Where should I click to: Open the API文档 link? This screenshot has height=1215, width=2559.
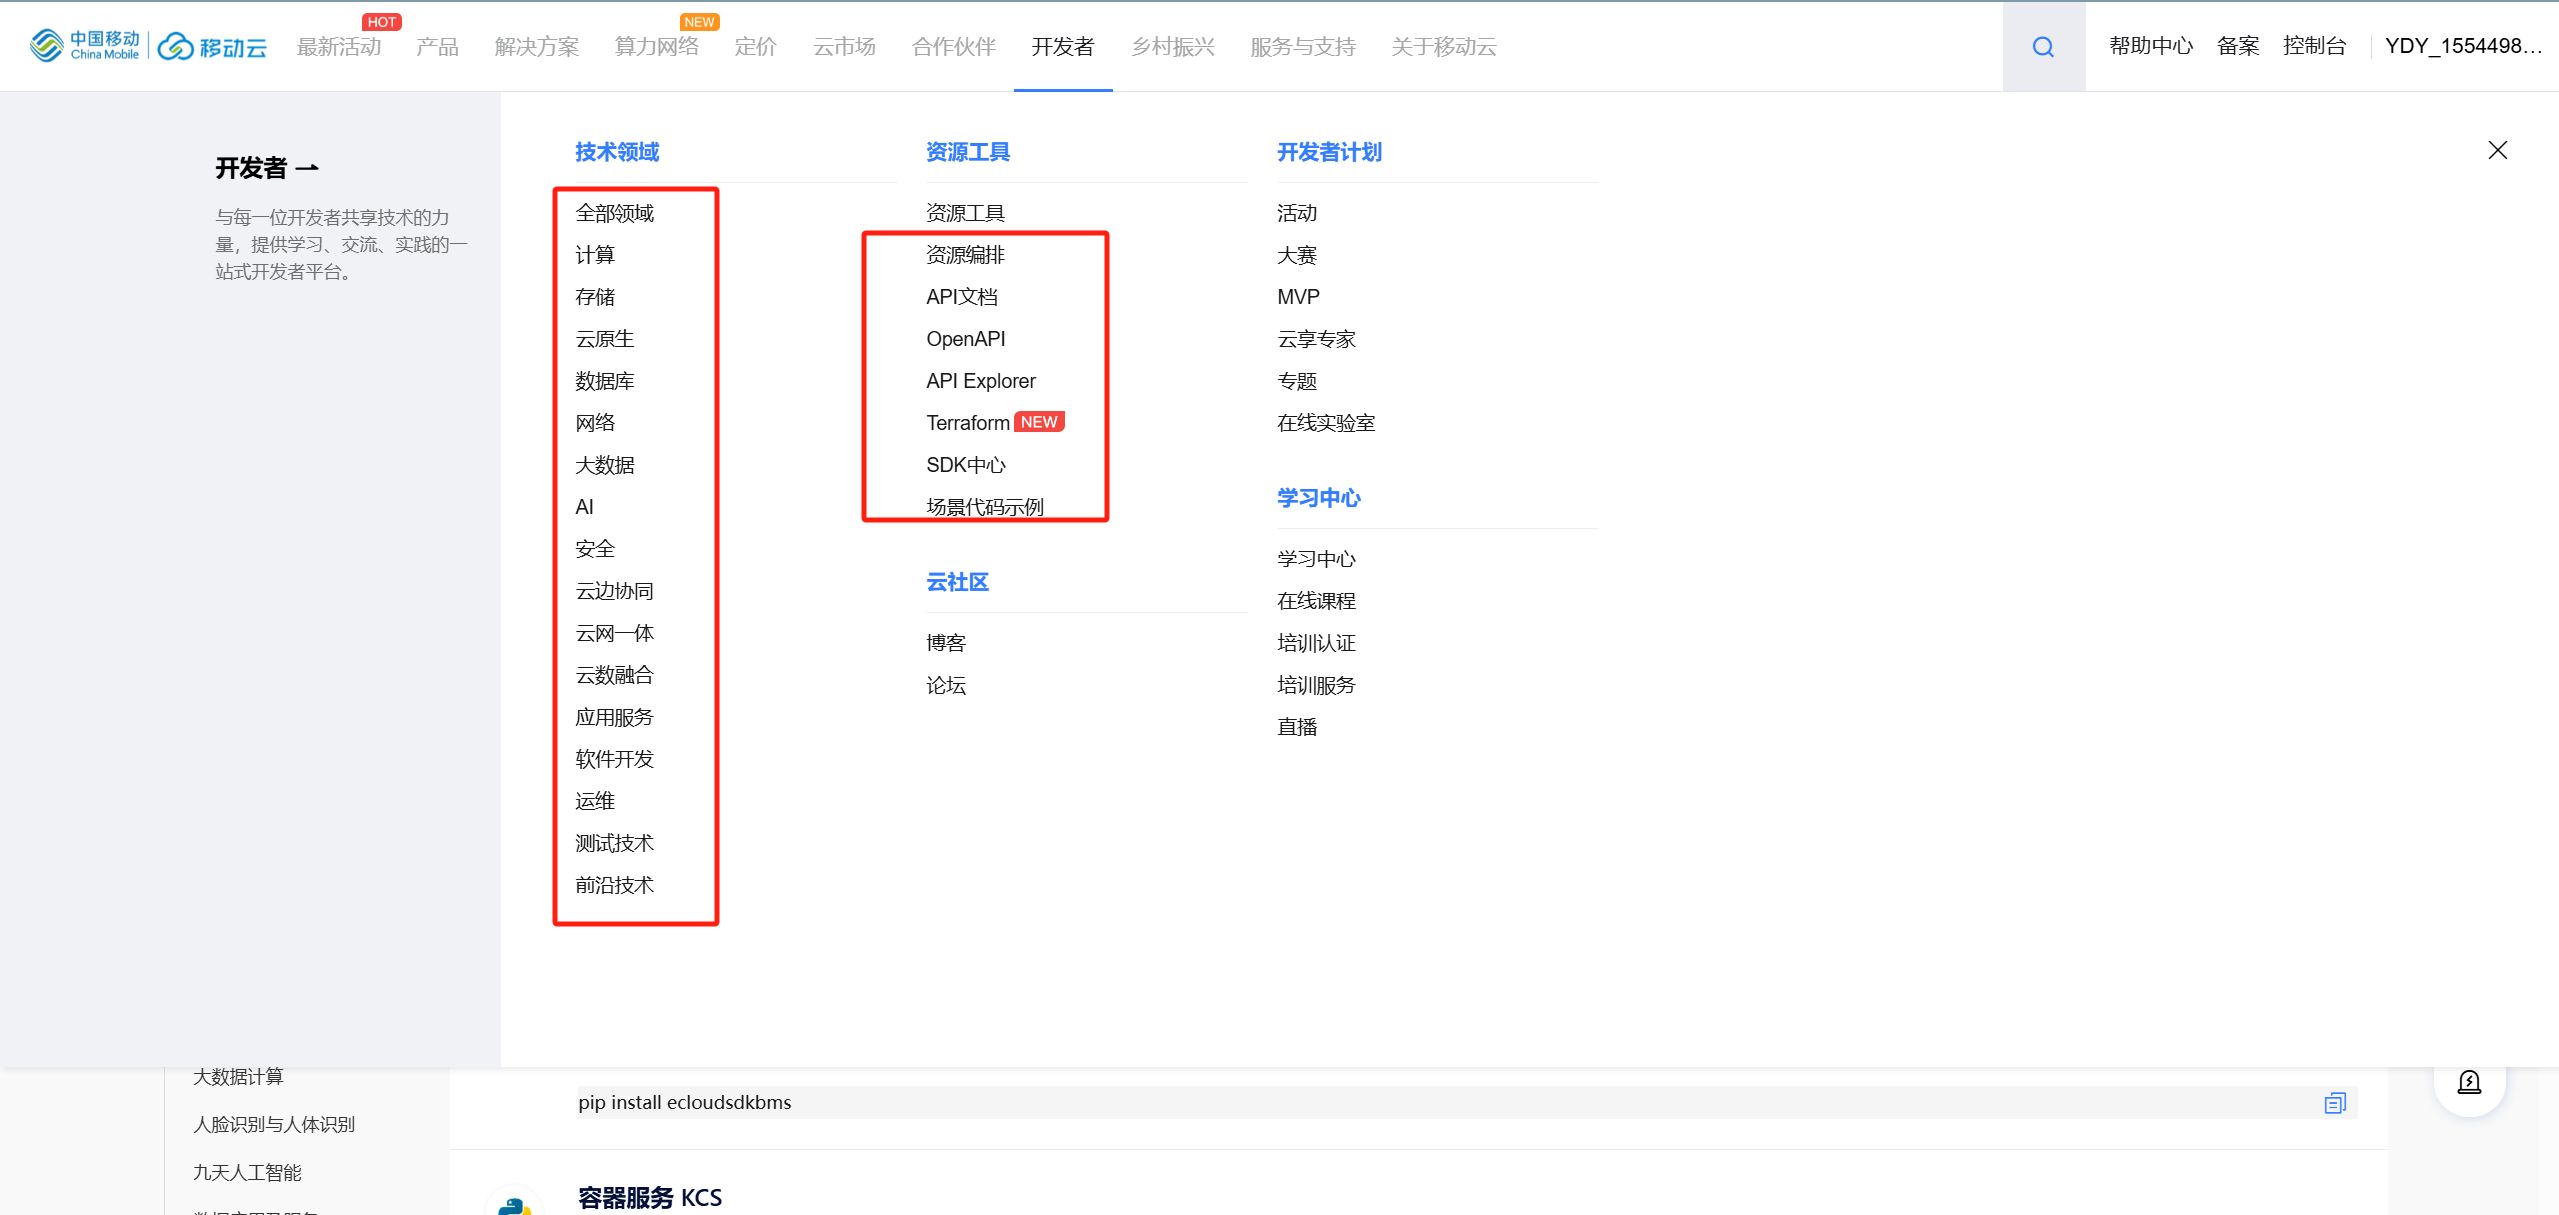[961, 297]
